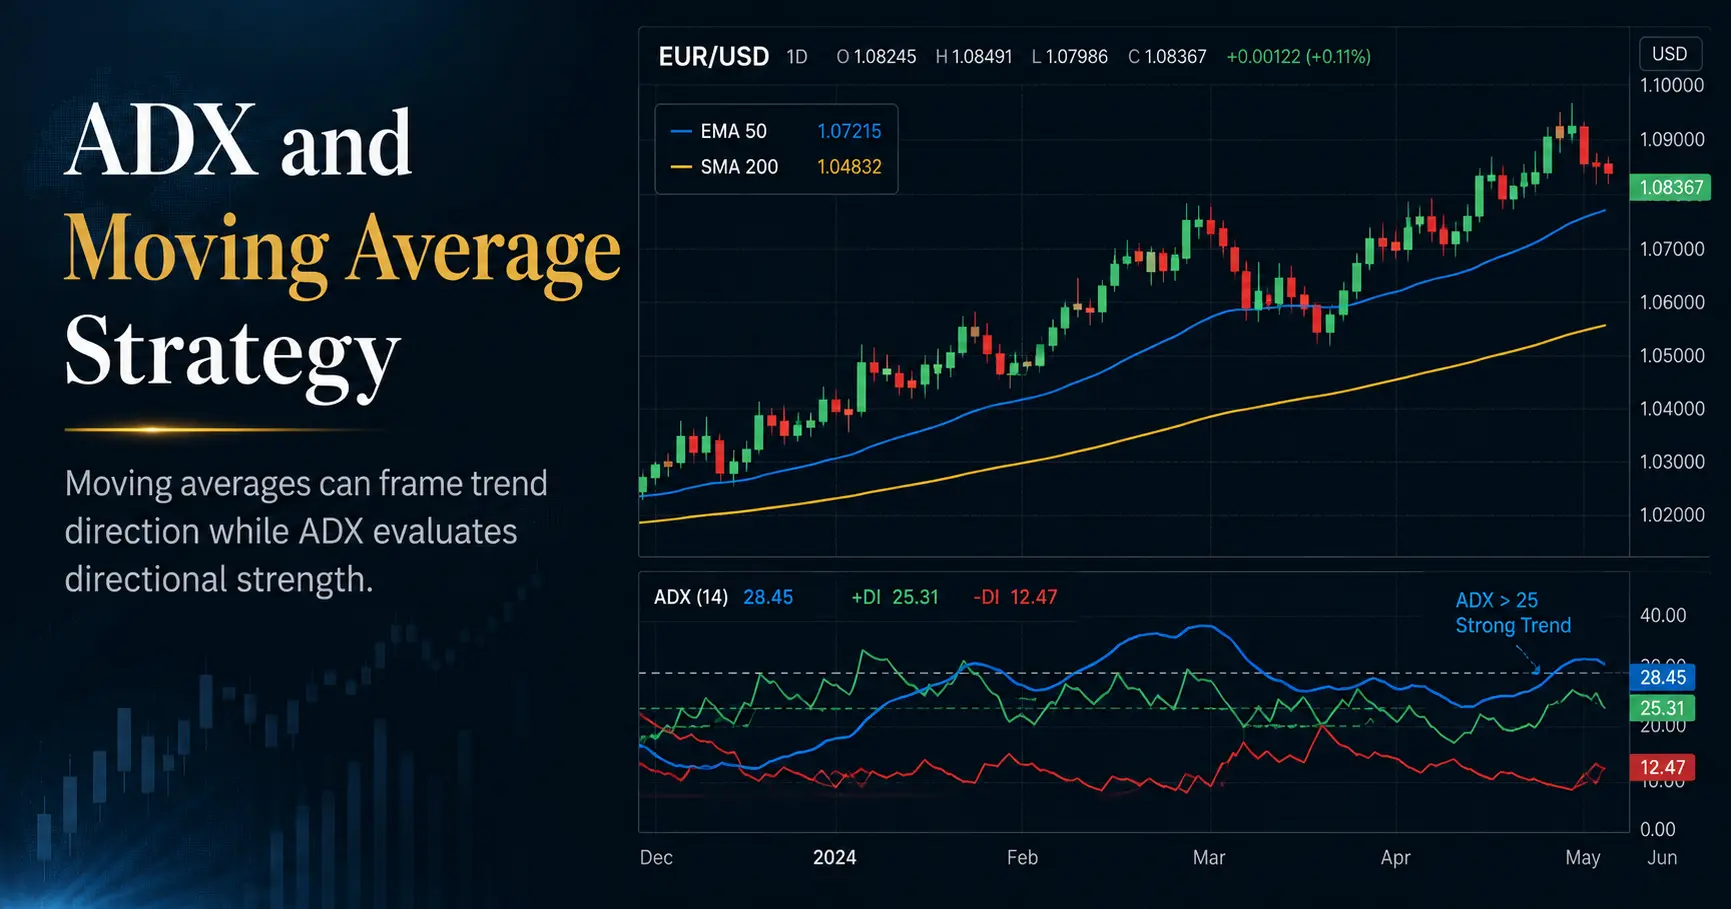This screenshot has height=909, width=1731.
Task: Click the change value +0.00122 (+0.11%)
Action: [1298, 57]
